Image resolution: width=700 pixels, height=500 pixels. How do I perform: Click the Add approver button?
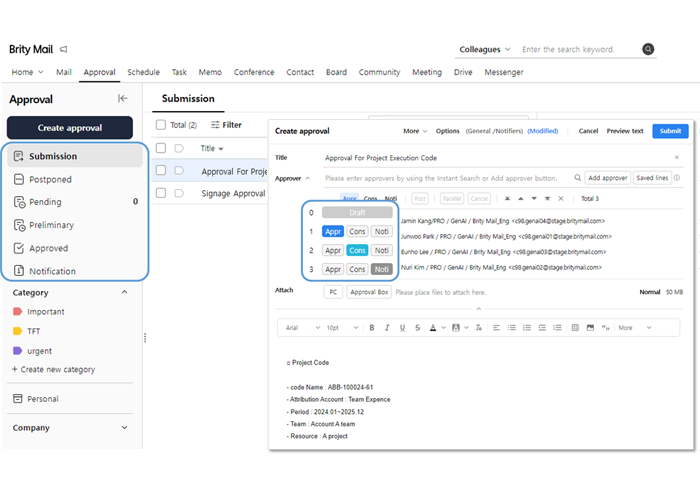tap(607, 177)
